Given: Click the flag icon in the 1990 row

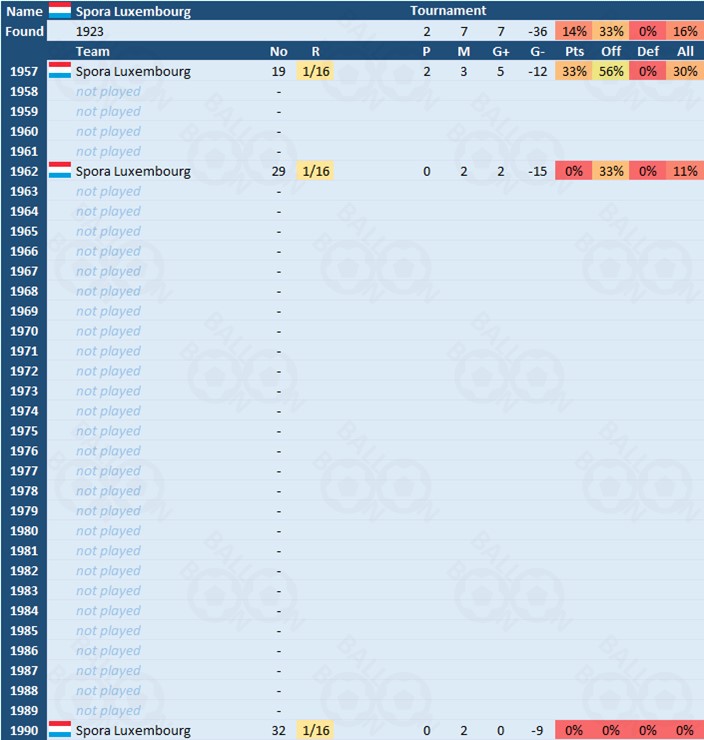Looking at the screenshot, I should click(59, 730).
